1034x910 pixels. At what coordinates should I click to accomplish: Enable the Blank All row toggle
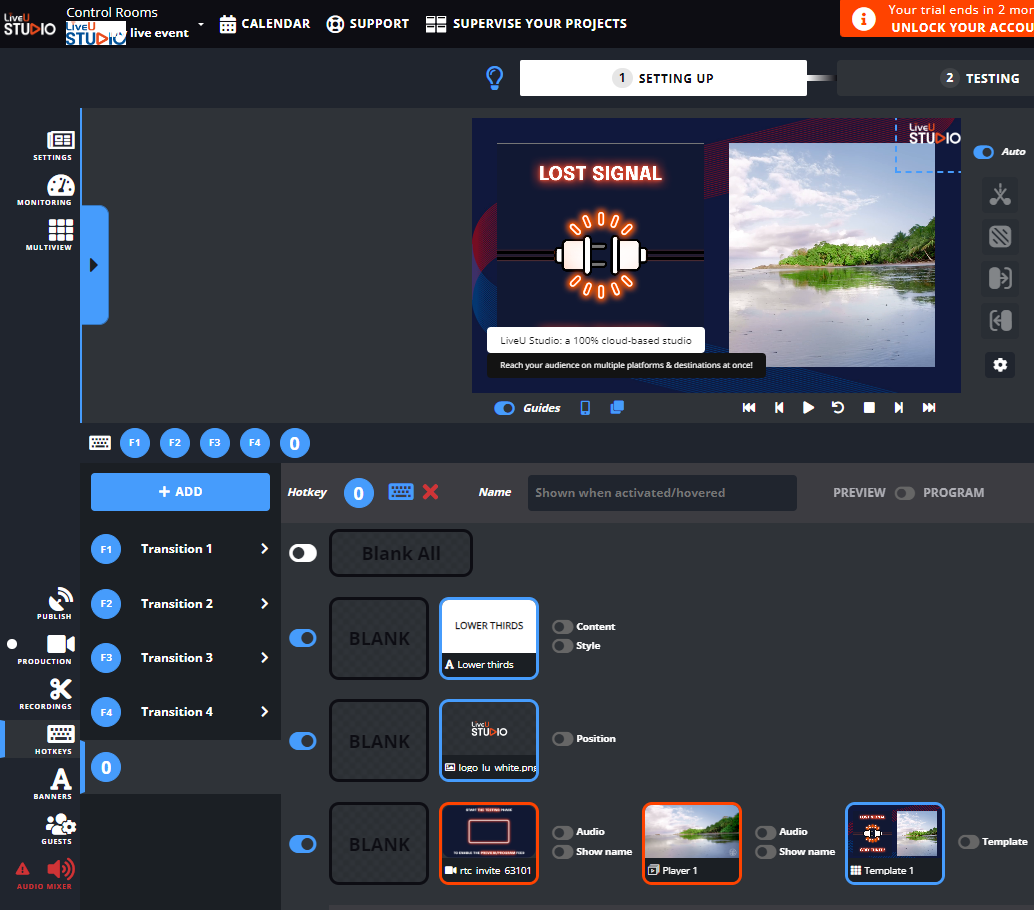303,553
